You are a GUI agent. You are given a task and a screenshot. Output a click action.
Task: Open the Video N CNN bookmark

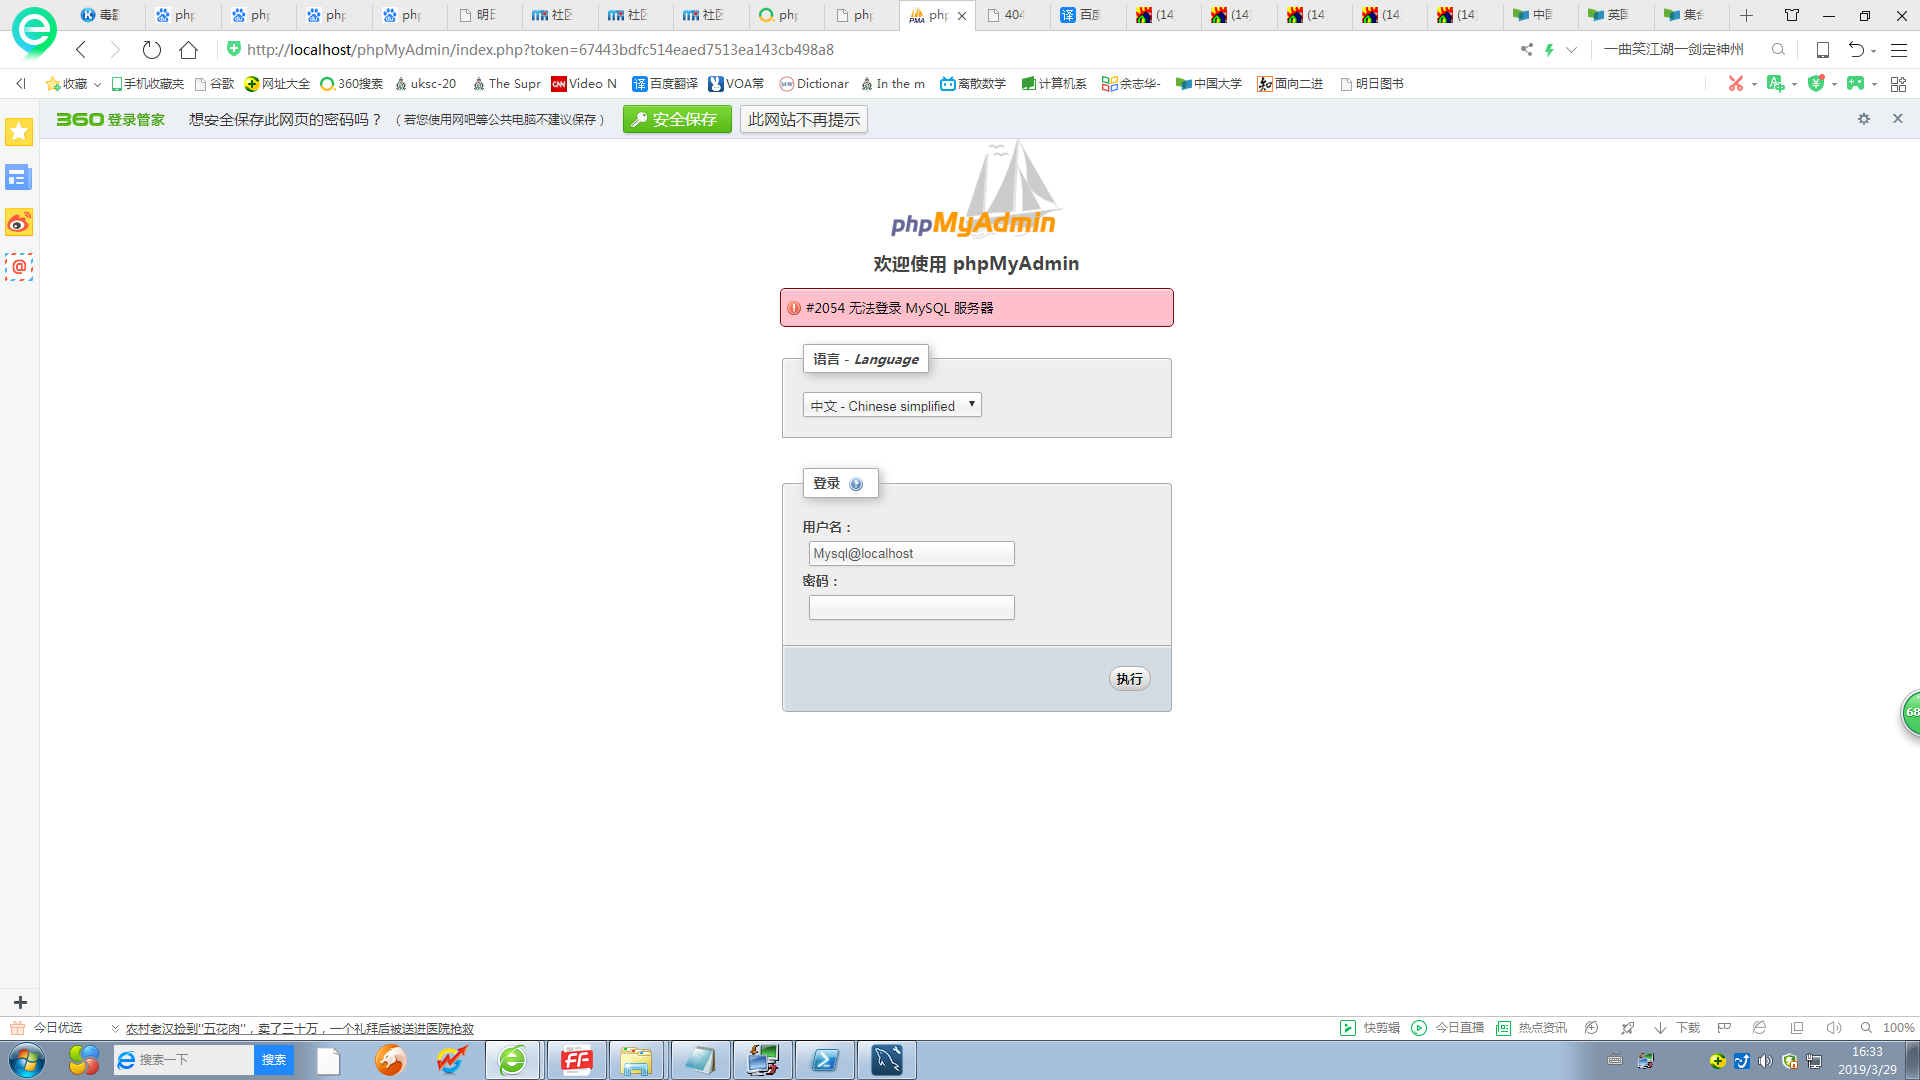[x=584, y=84]
